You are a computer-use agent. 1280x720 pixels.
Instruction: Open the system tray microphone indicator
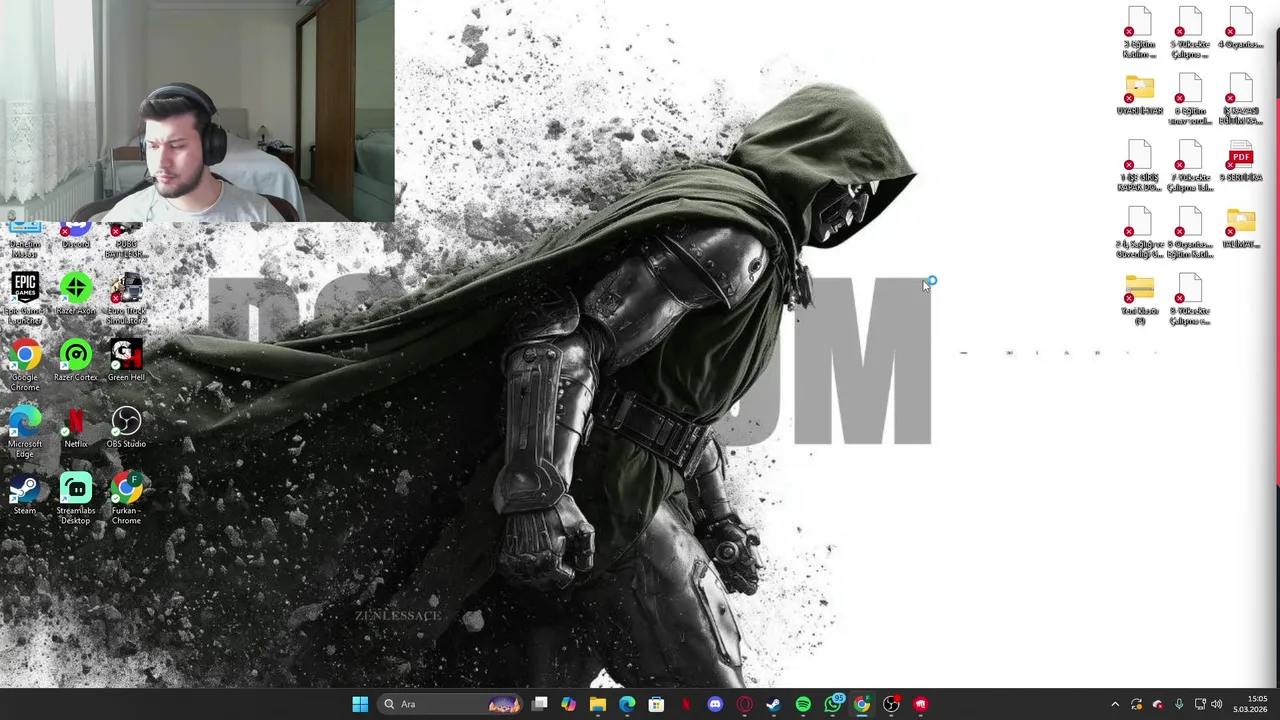coord(1178,704)
